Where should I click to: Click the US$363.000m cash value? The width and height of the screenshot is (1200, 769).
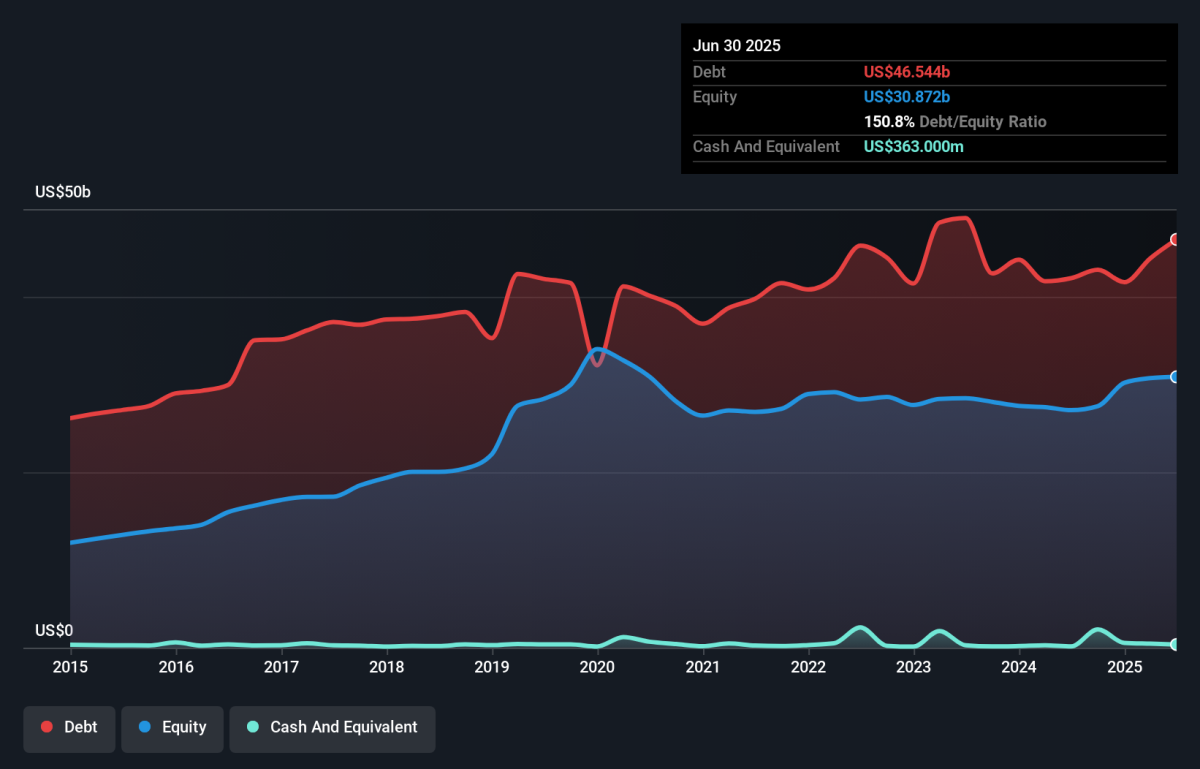click(914, 147)
